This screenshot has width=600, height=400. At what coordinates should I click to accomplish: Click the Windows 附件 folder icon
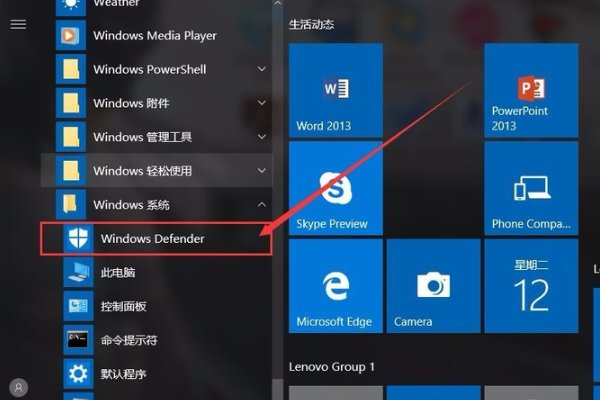click(x=71, y=103)
